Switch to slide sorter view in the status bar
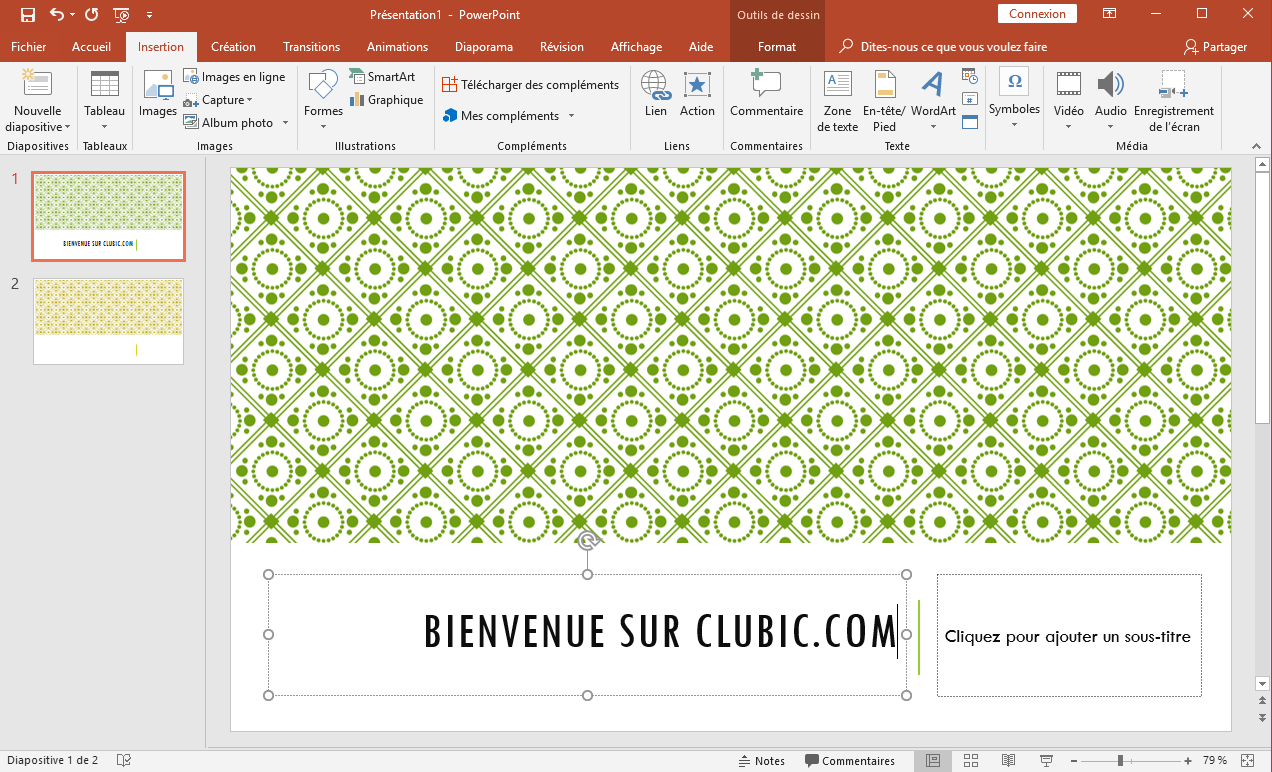 (970, 761)
